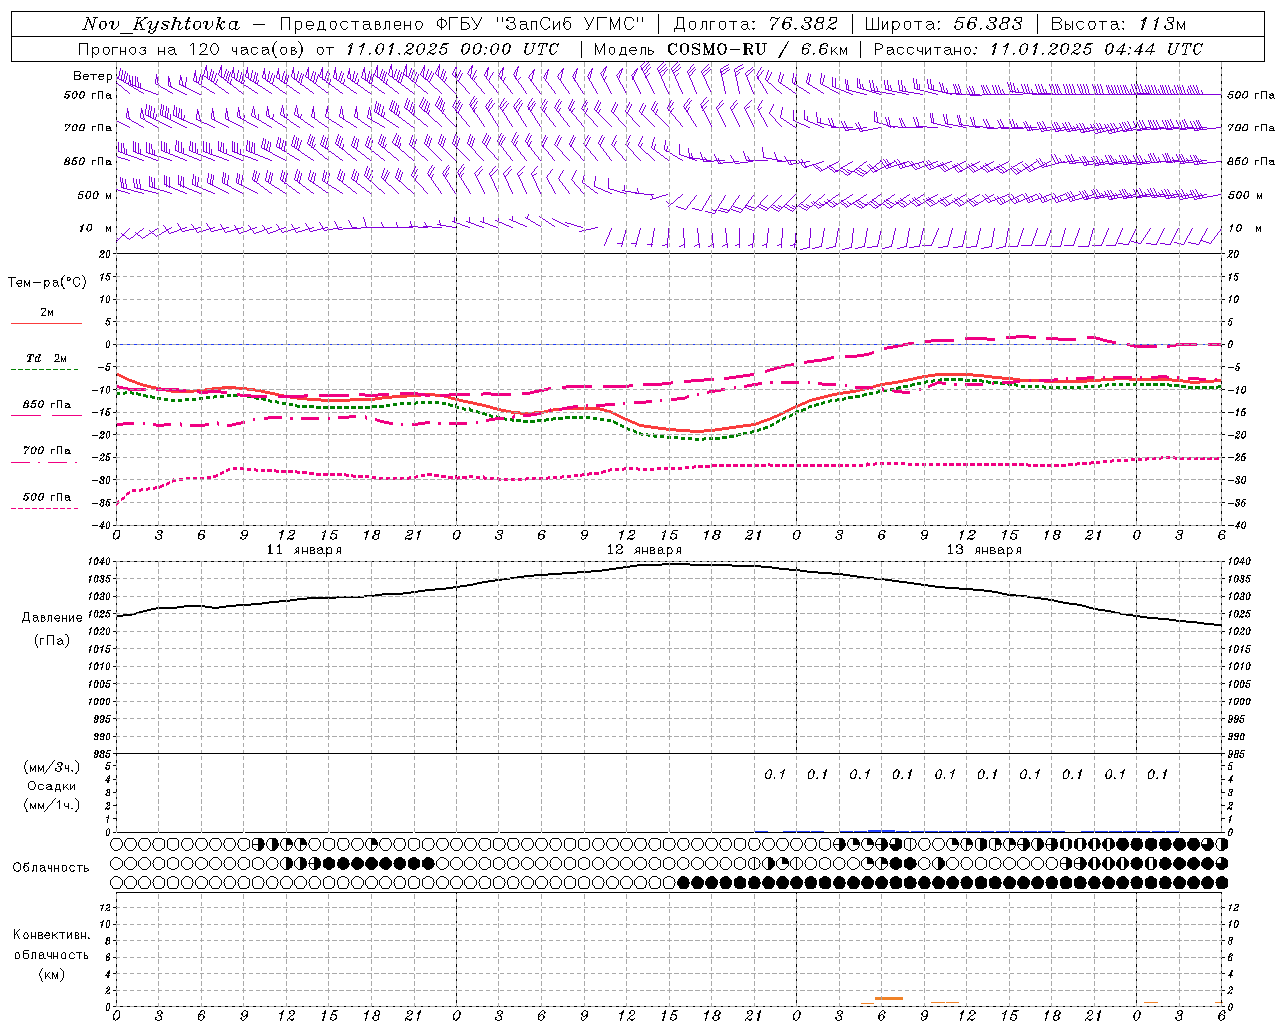Viewport: 1280px width, 1024px height.
Task: Click the 11 января date label
Action: pyautogui.click(x=304, y=550)
